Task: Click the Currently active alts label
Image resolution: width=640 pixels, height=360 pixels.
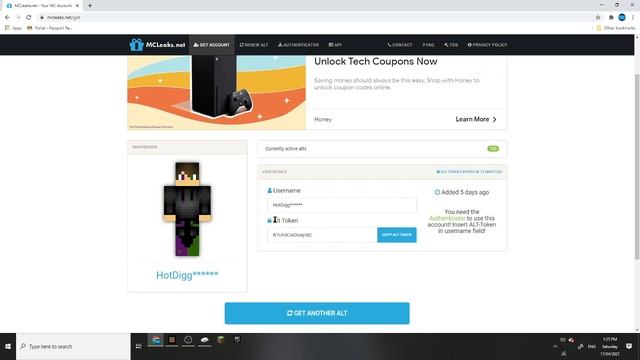Action: [286, 149]
